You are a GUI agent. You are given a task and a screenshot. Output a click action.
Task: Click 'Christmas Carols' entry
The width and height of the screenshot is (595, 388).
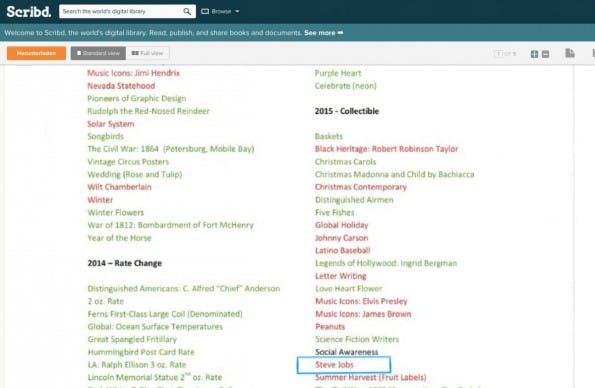[345, 162]
